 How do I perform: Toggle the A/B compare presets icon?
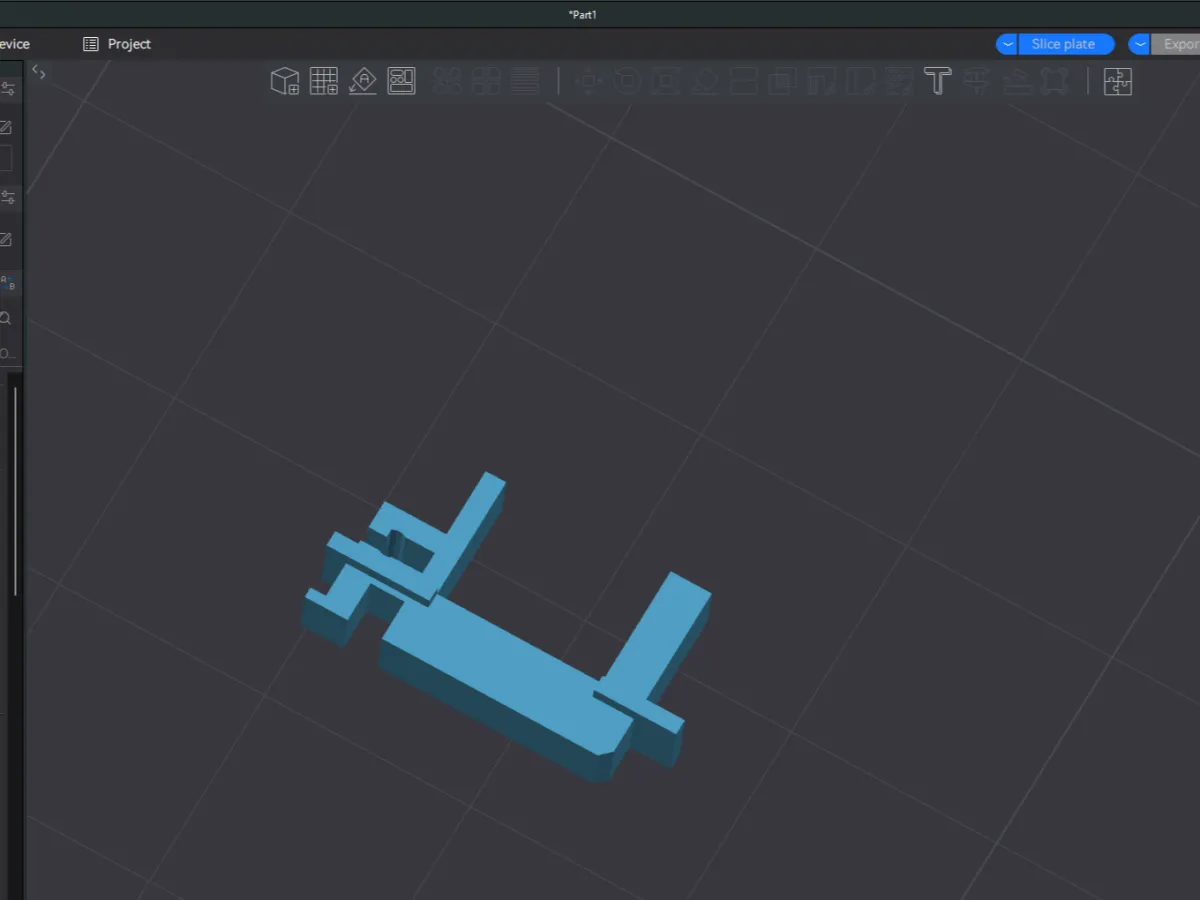pos(7,283)
